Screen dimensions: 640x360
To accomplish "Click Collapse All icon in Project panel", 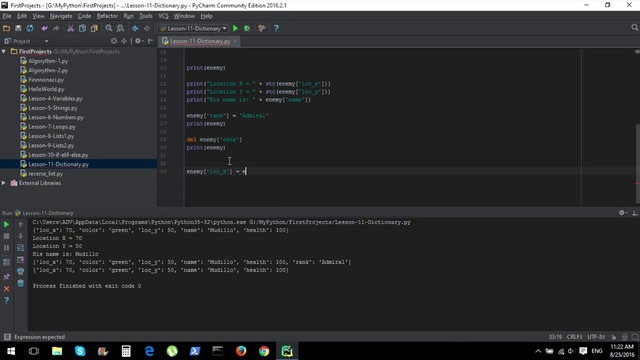I will (x=124, y=41).
